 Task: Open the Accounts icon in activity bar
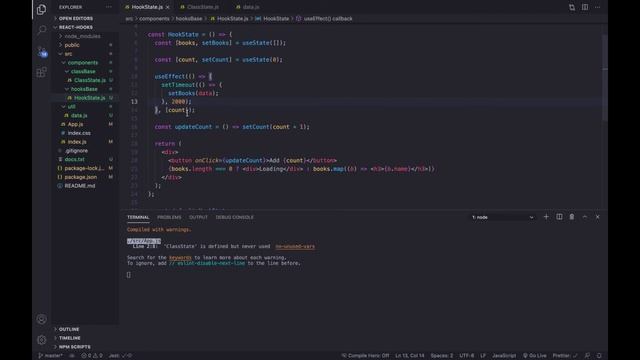[41, 319]
